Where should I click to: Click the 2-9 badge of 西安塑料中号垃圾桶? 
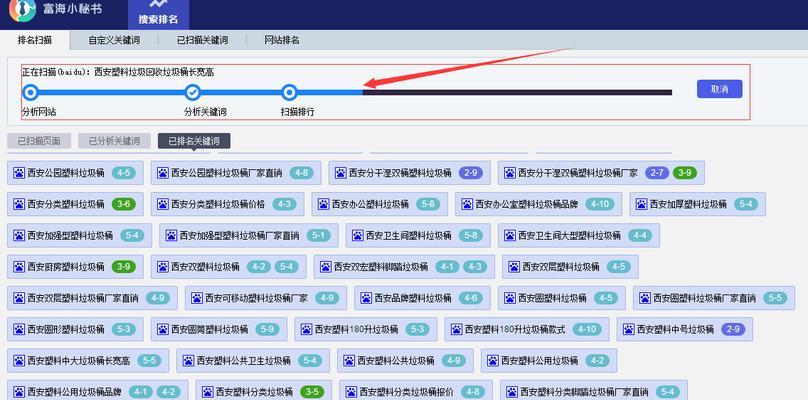[733, 329]
